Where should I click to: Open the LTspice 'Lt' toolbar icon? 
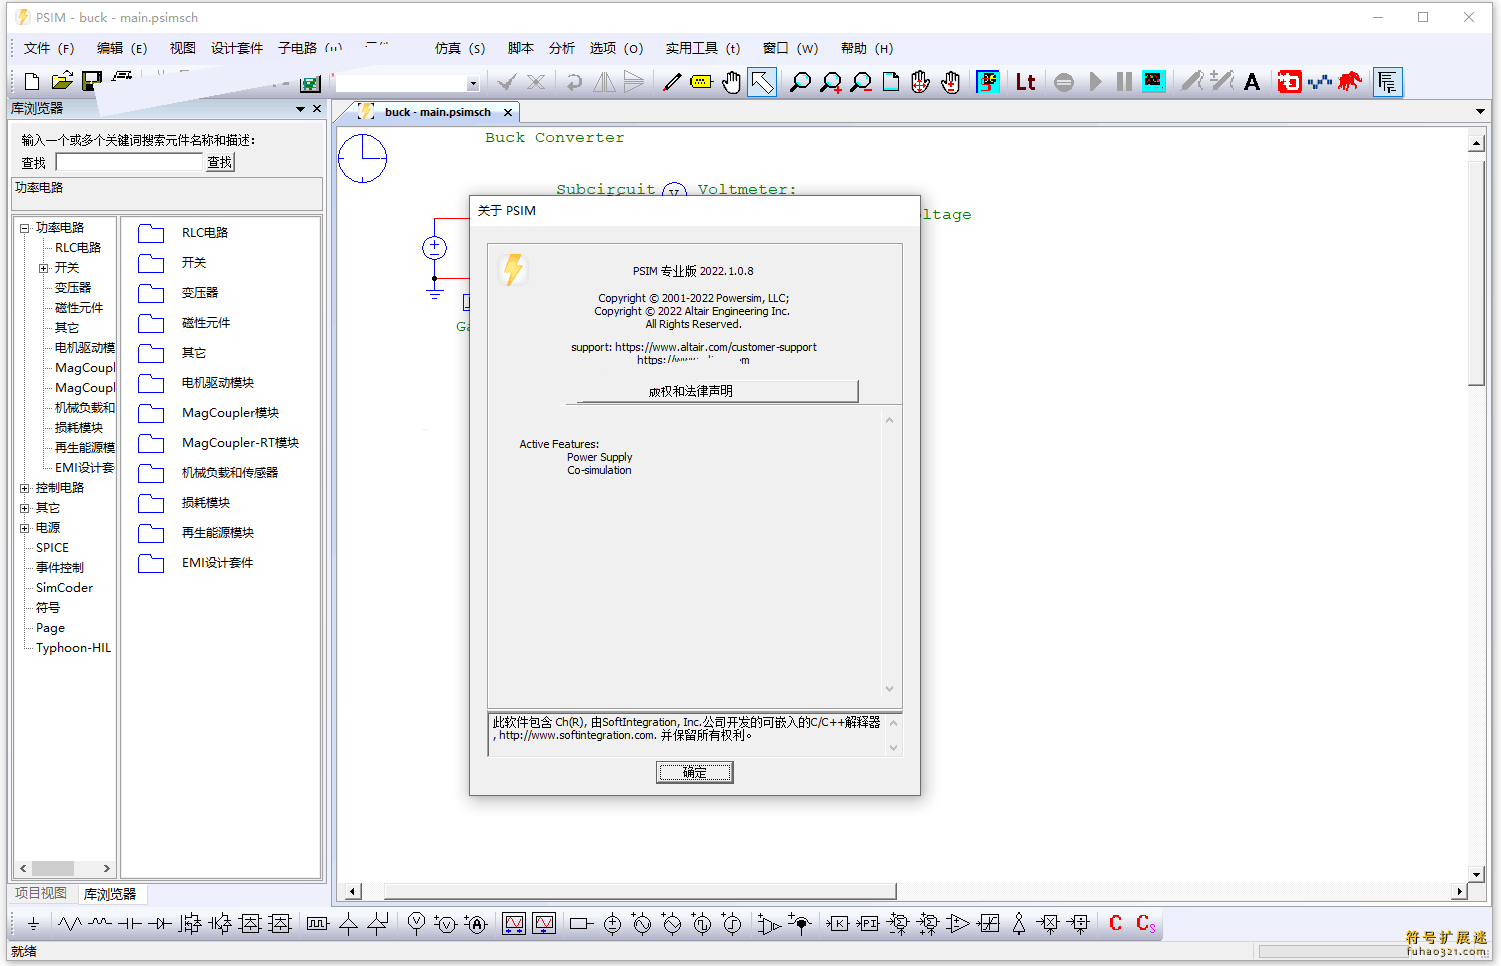pos(1025,82)
